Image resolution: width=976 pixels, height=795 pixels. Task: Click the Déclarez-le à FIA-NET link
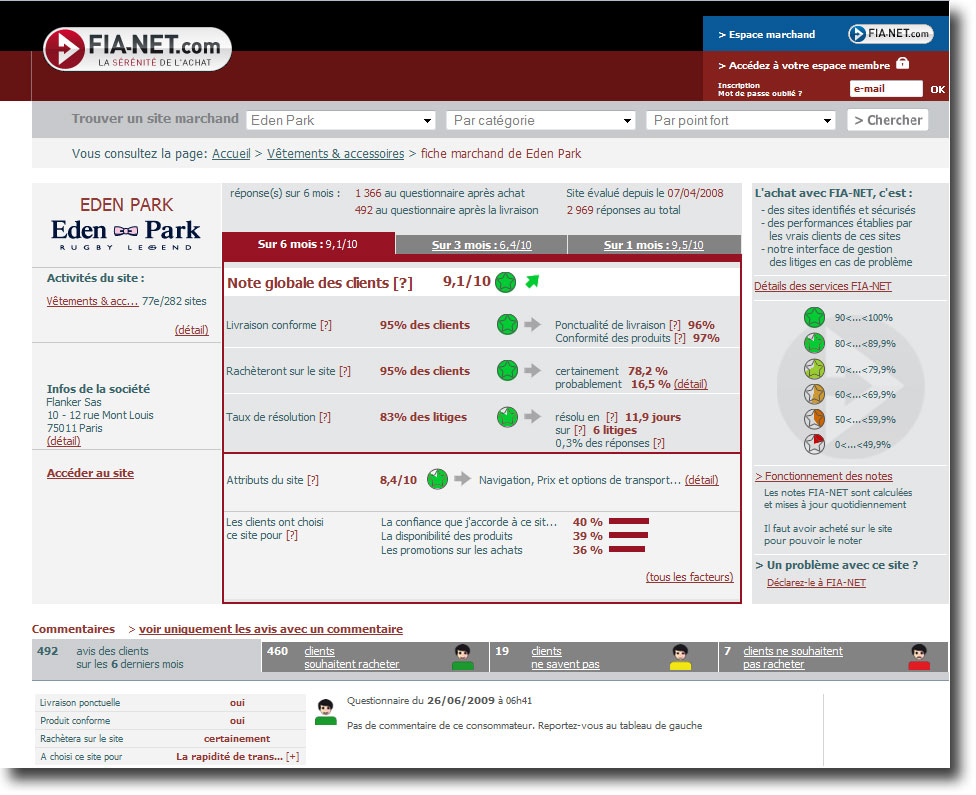pos(816,582)
